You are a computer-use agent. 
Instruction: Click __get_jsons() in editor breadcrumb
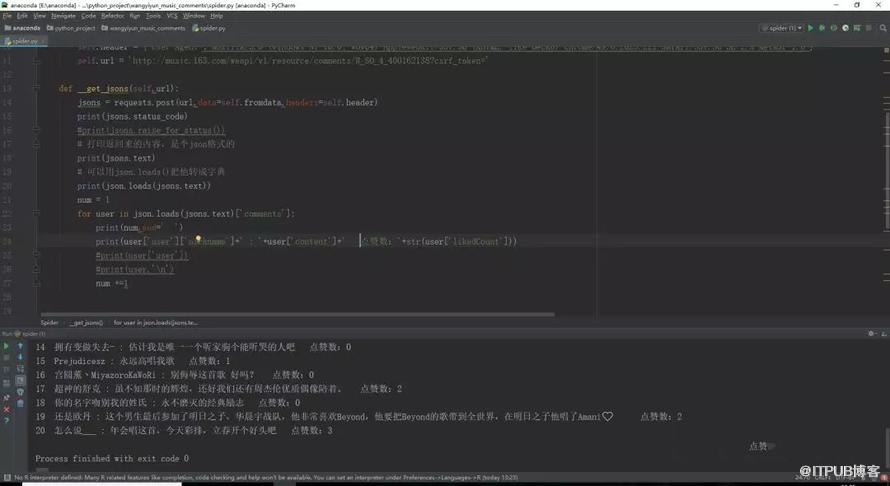(x=86, y=322)
